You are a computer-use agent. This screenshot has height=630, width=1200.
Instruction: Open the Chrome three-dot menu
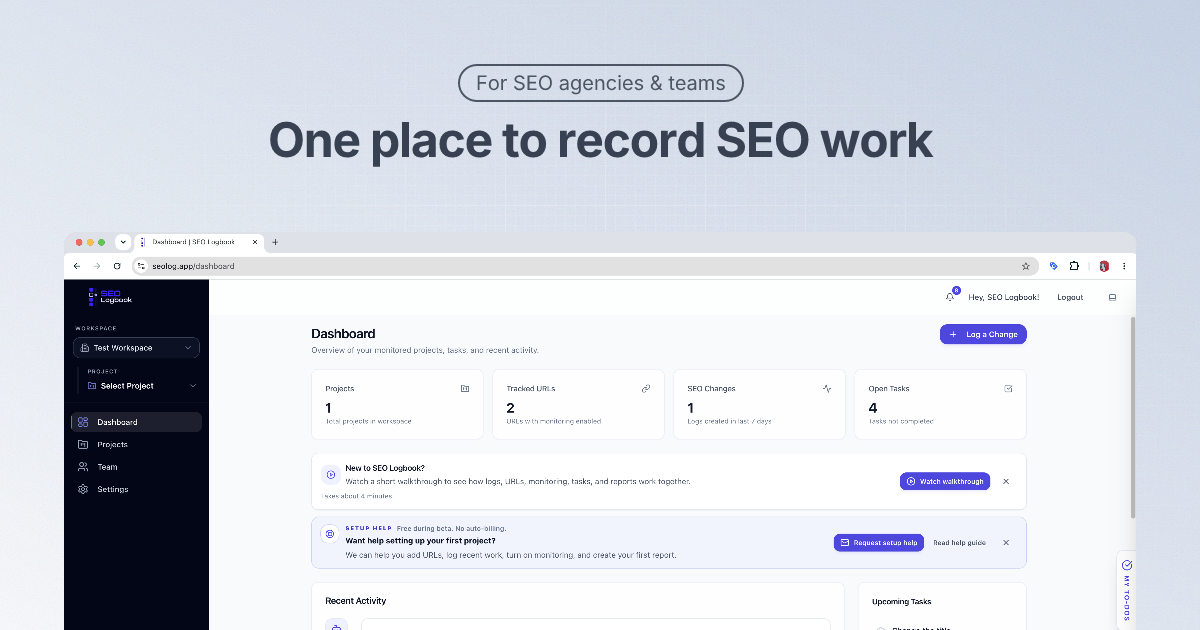(x=1124, y=266)
